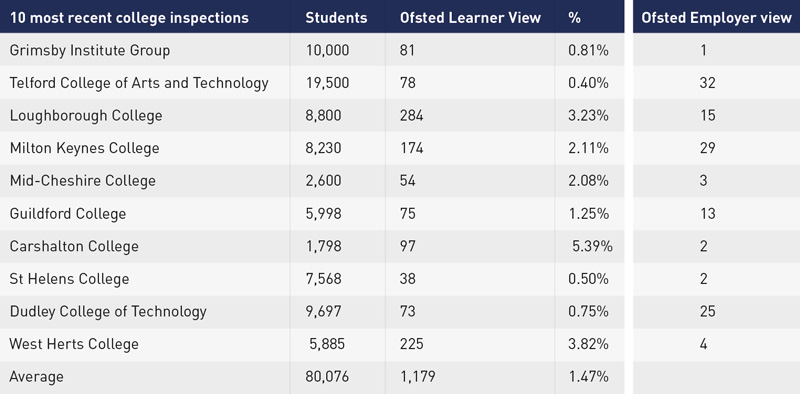Viewport: 800px width, 394px height.
Task: Select the Ofsted Learner View header
Action: click(470, 17)
